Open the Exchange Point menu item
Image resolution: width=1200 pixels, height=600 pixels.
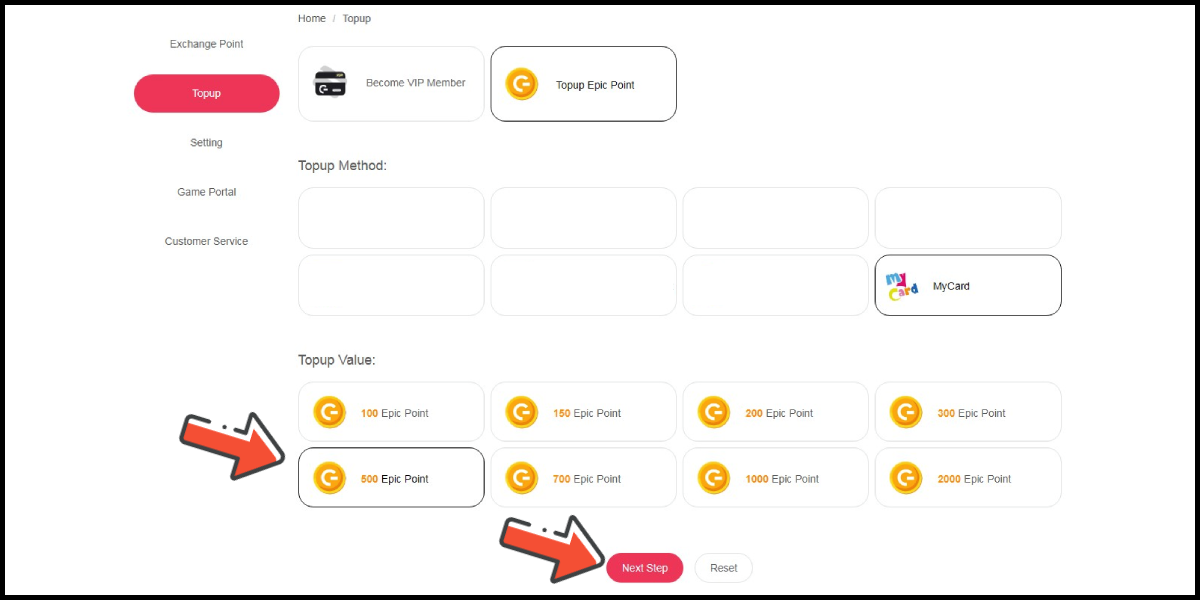pyautogui.click(x=206, y=44)
